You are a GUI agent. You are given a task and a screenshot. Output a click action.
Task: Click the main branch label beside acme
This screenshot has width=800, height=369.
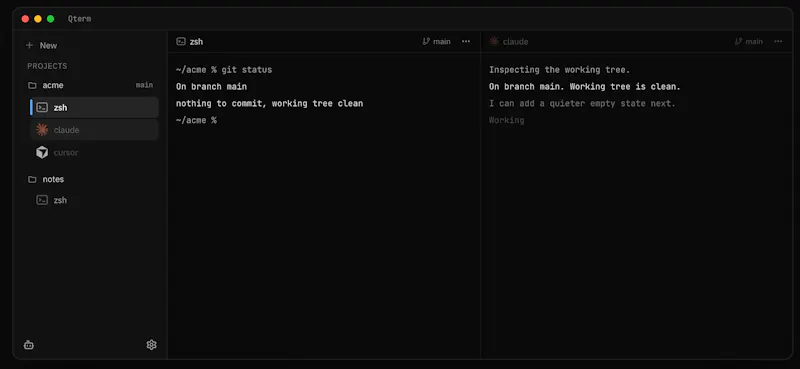coord(144,85)
